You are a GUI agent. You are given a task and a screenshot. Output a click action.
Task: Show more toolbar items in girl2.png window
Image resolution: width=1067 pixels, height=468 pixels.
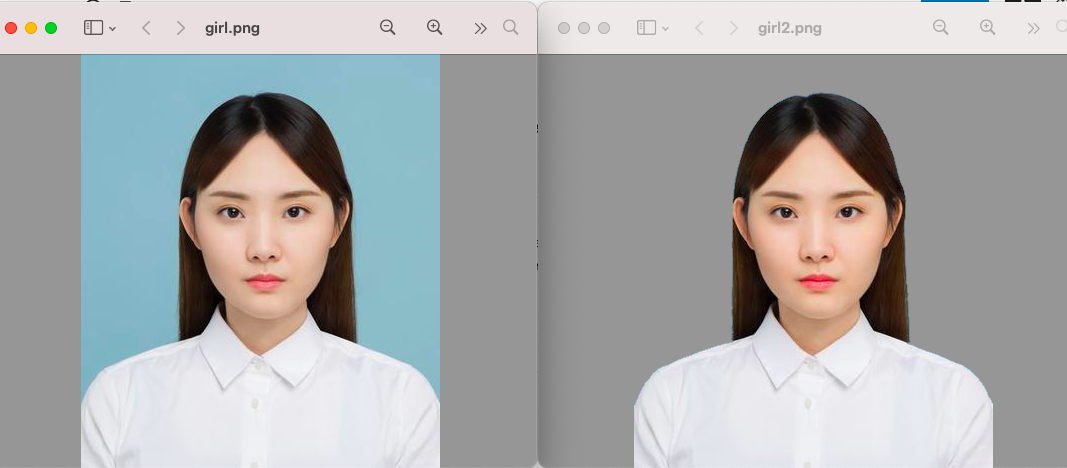[x=1034, y=28]
